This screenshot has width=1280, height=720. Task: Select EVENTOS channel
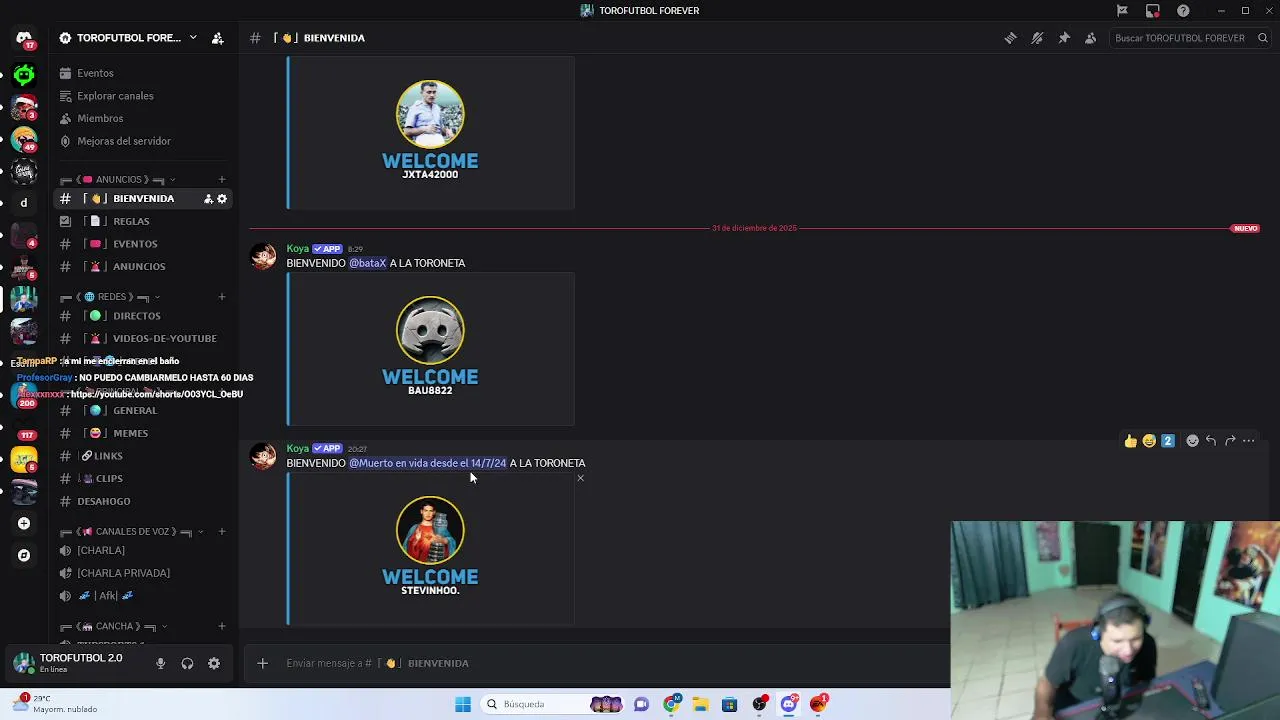tap(144, 244)
